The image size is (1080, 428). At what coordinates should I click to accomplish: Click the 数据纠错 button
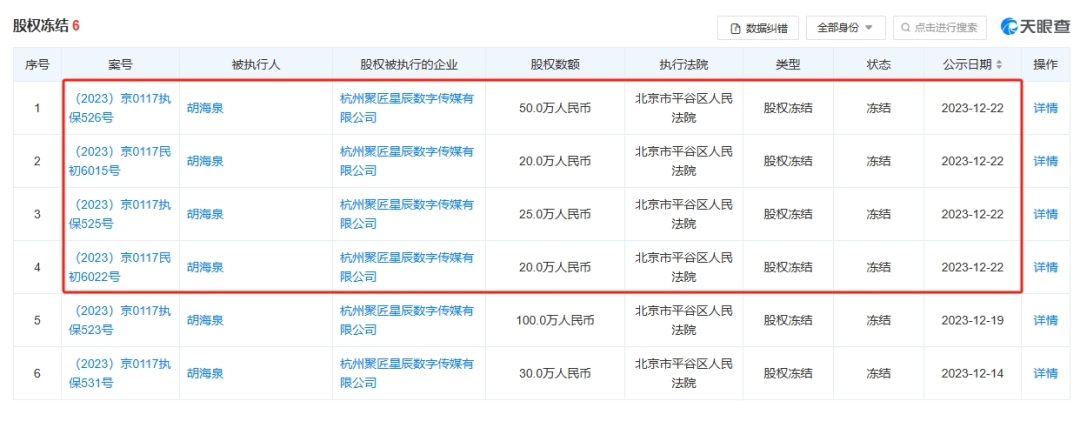[x=758, y=28]
